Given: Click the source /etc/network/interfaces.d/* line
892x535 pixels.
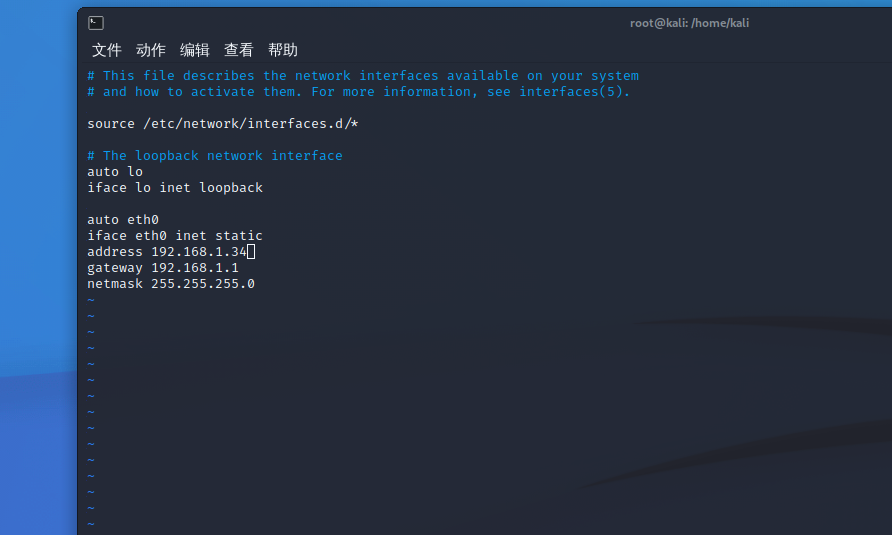Looking at the screenshot, I should click(x=222, y=124).
